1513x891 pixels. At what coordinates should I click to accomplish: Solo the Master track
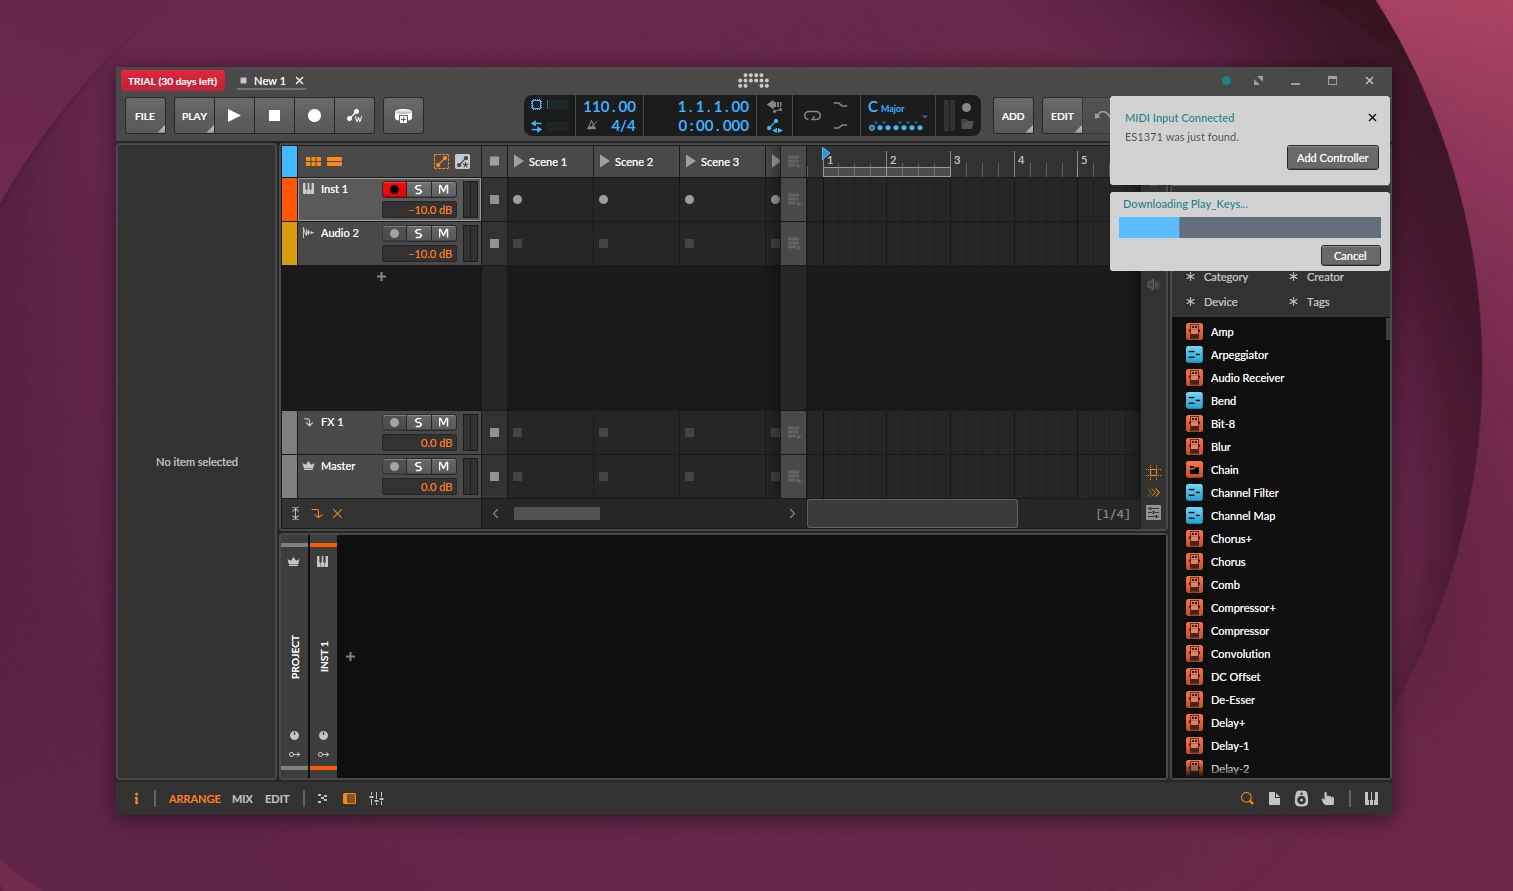pyautogui.click(x=419, y=466)
